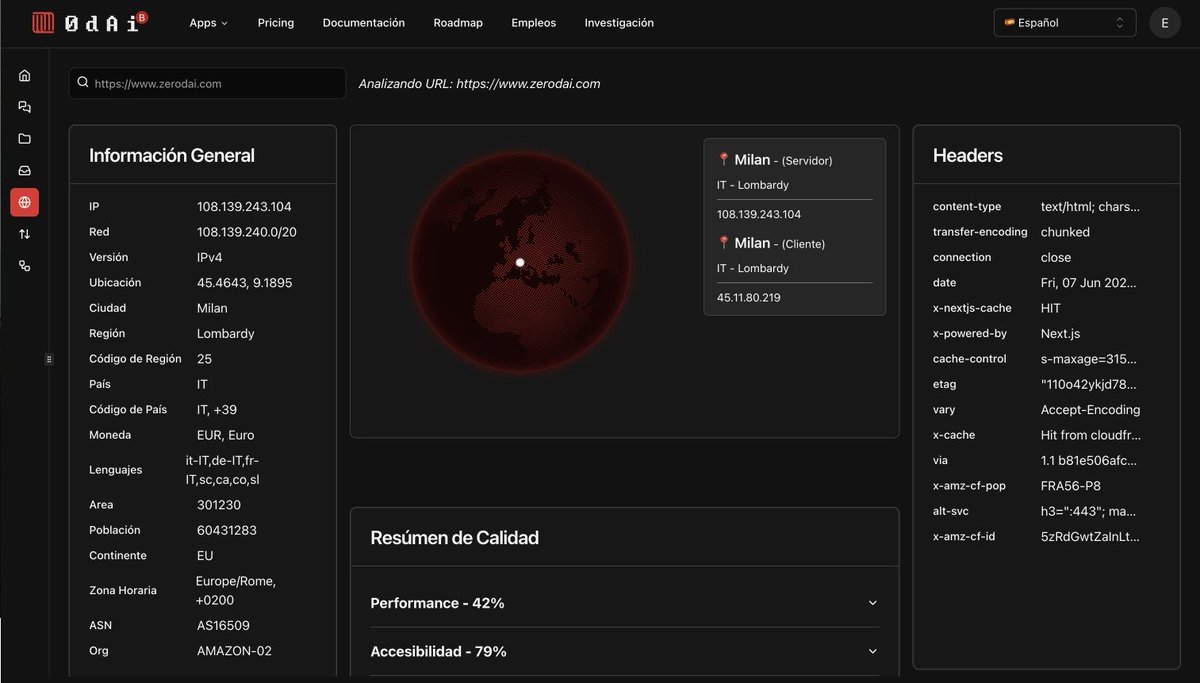Click the Milan Cliente location pin

point(724,243)
